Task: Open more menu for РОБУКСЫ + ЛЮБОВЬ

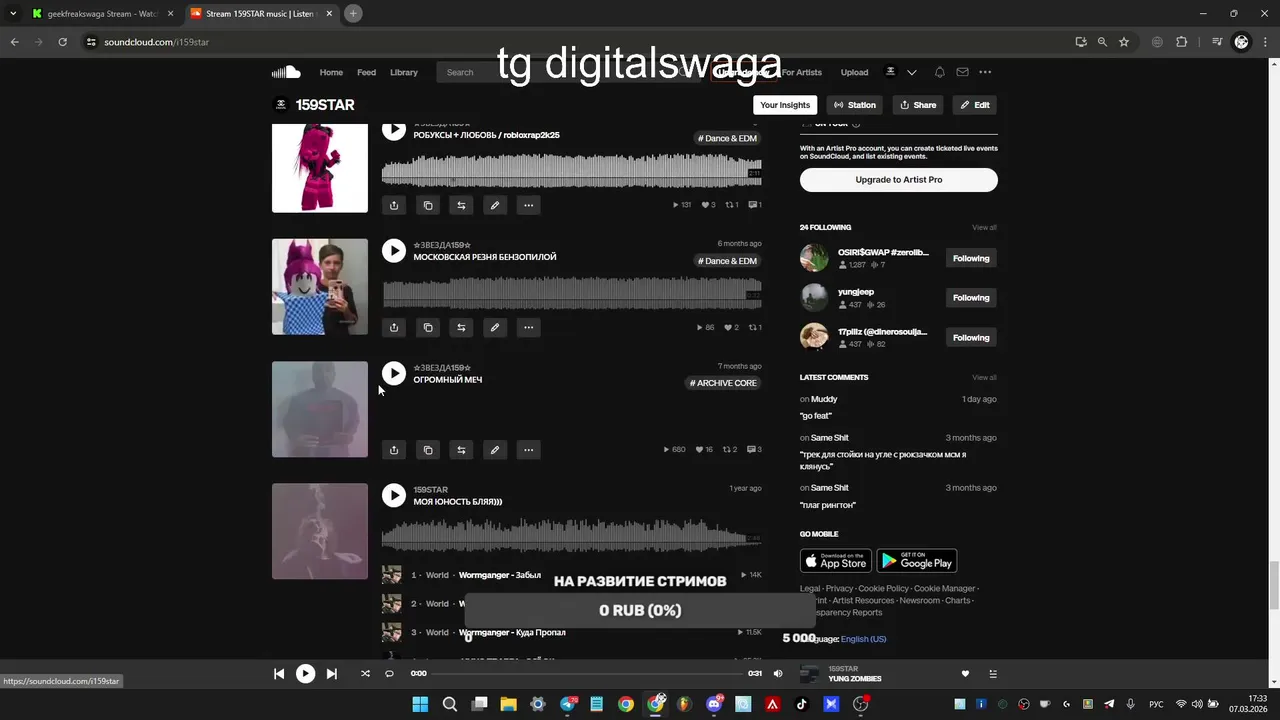Action: pyautogui.click(x=529, y=205)
